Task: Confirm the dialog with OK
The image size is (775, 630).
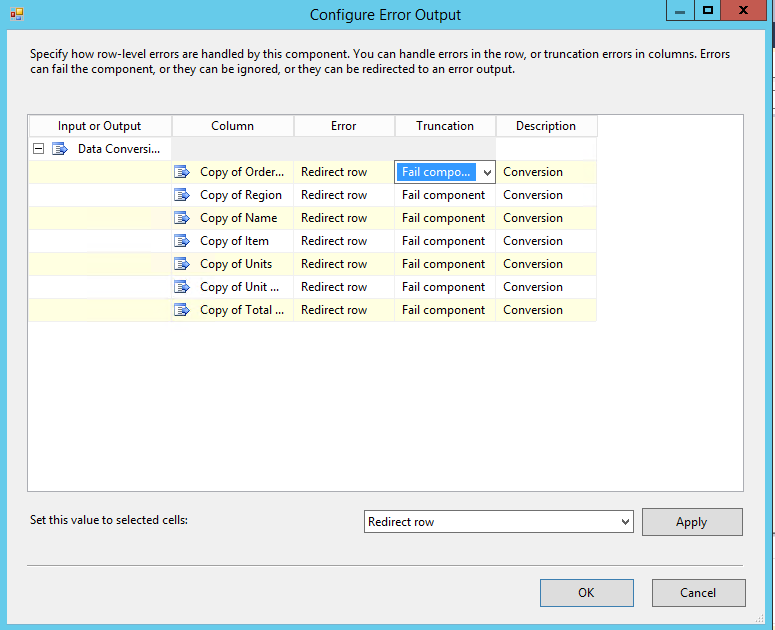Action: click(586, 593)
